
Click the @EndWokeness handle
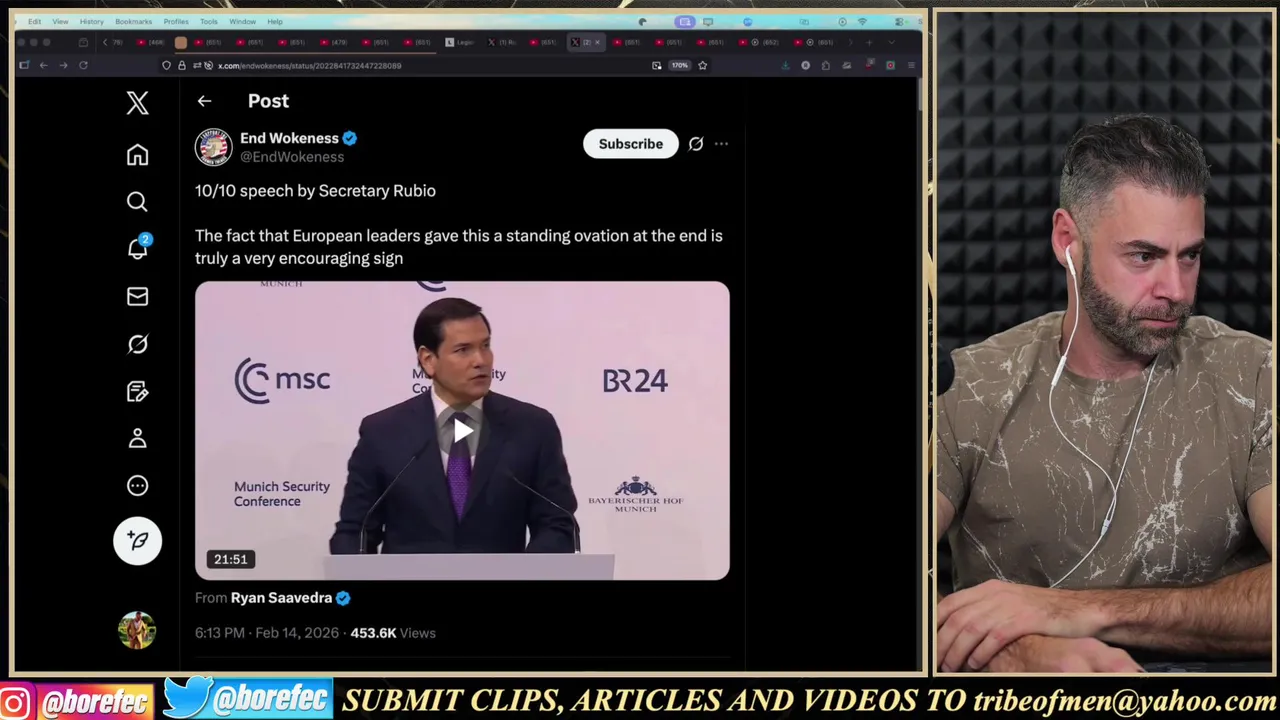(291, 157)
